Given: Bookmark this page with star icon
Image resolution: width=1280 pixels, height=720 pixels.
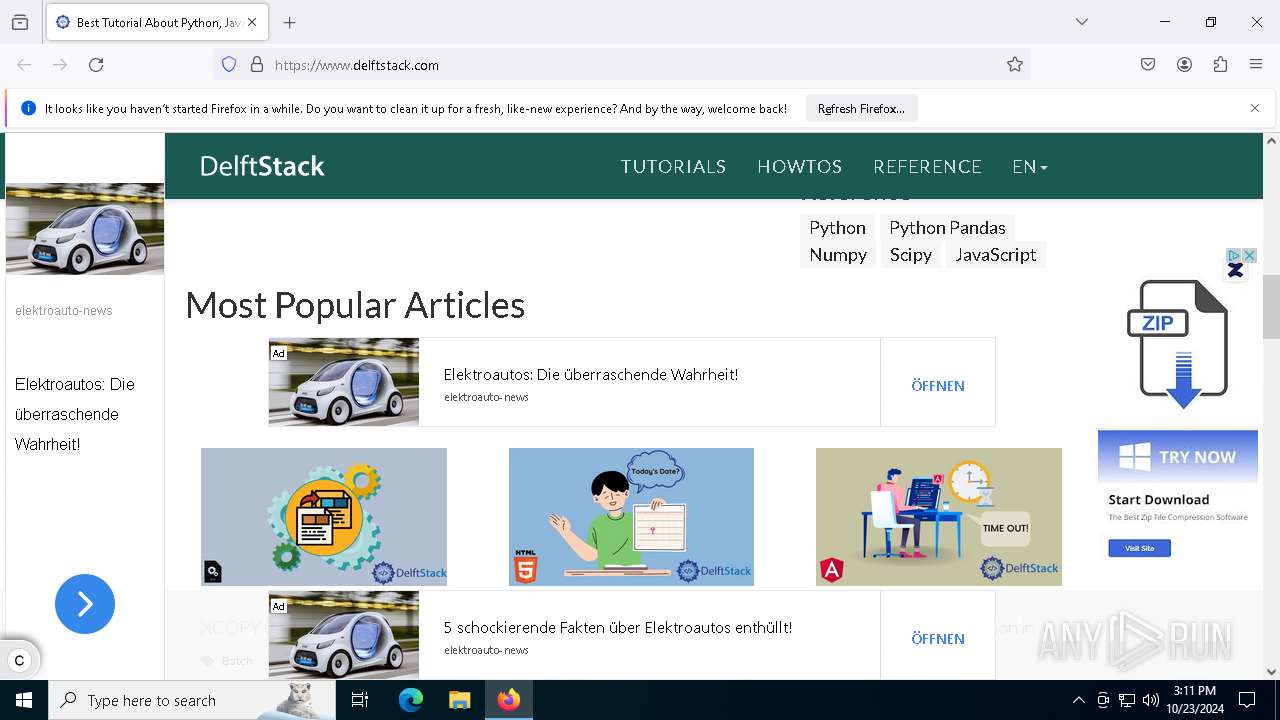Looking at the screenshot, I should 1015,65.
